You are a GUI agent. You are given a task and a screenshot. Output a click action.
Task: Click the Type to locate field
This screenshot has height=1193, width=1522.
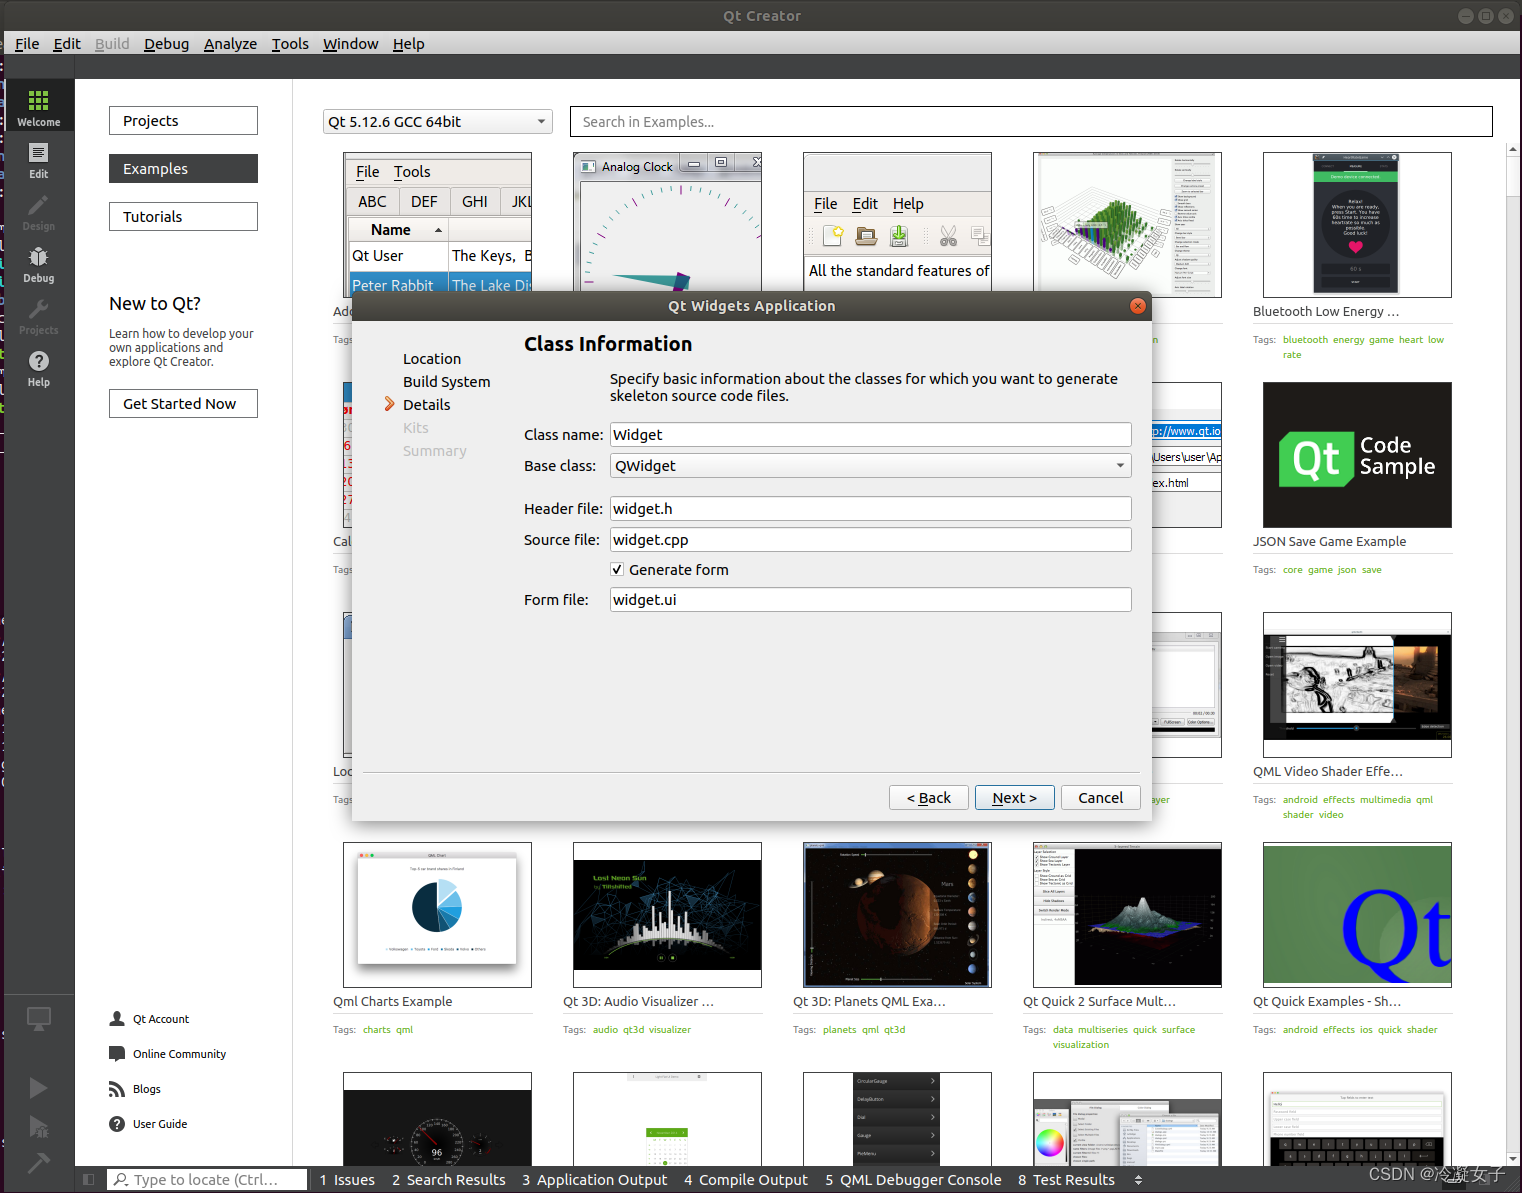[208, 1180]
